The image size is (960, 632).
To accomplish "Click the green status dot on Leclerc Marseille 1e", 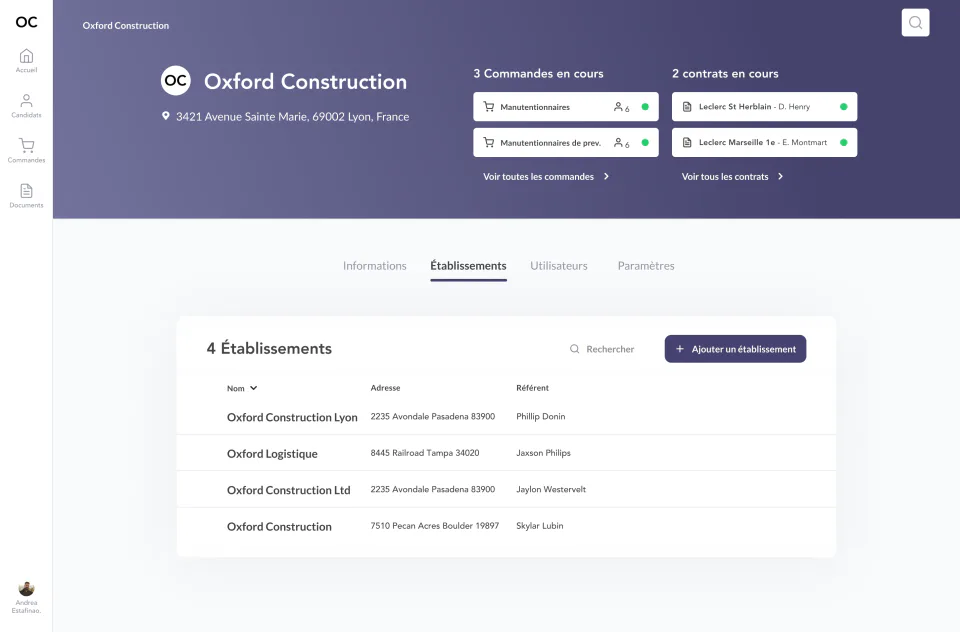I will [x=844, y=142].
